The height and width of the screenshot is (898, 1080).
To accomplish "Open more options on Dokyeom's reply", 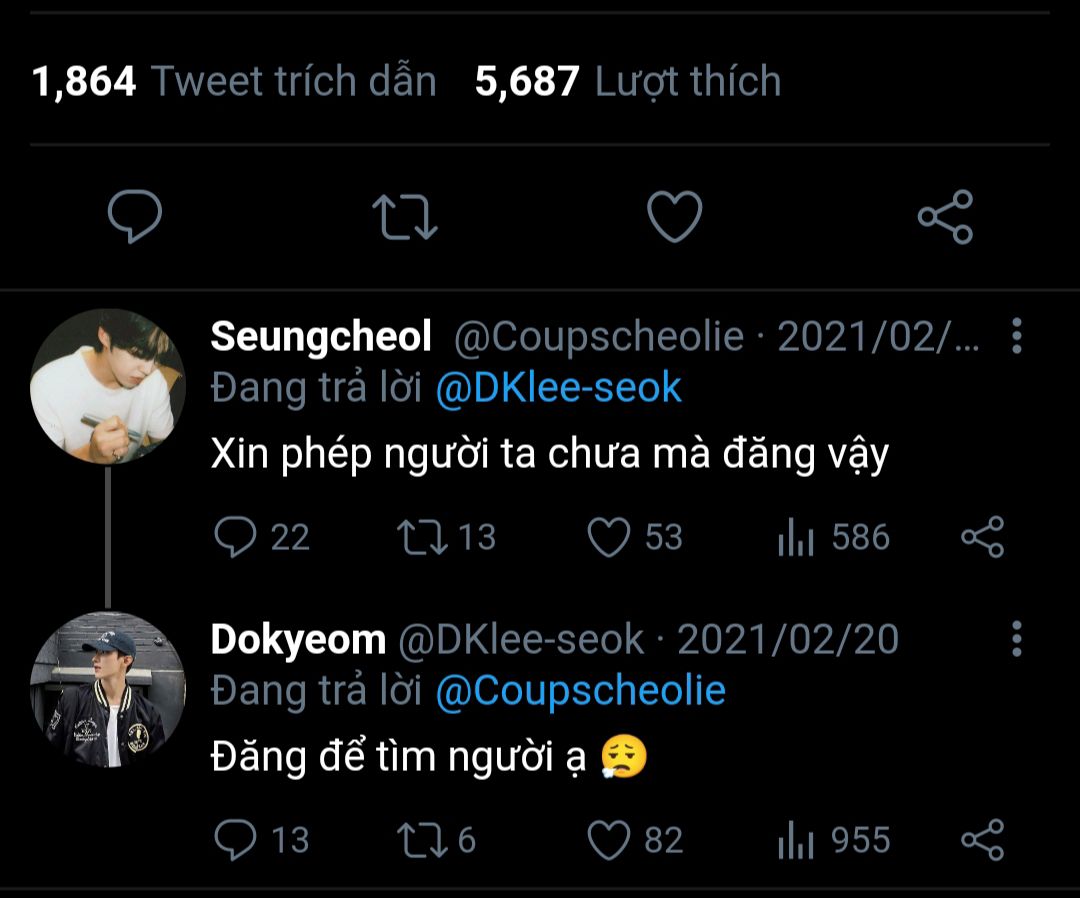I will pos(1016,638).
